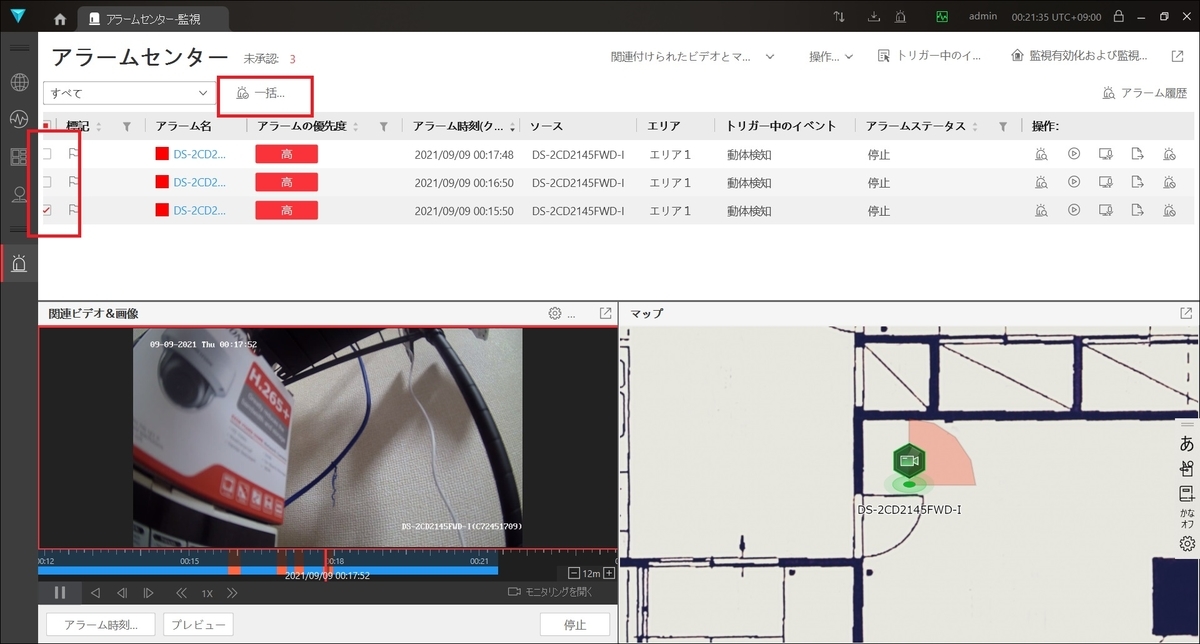Open the すべて filter dropdown
Screen dimensions: 1200x644
pyautogui.click(x=128, y=92)
